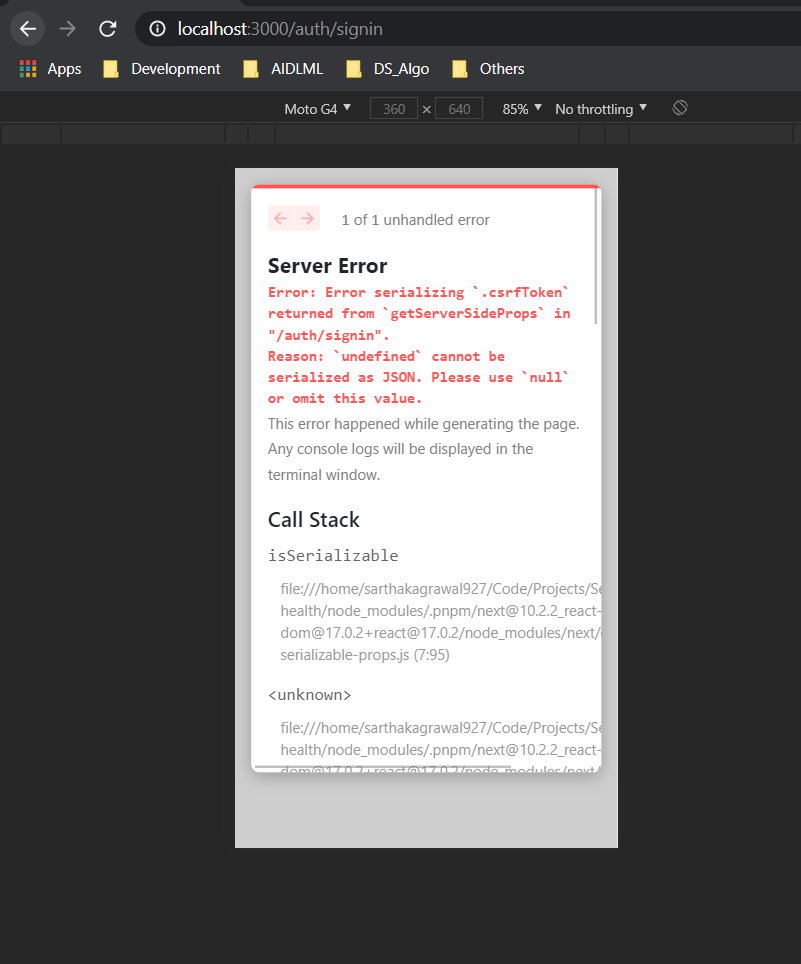The width and height of the screenshot is (801, 964).
Task: Click the browser reload icon
Action: [x=107, y=28]
